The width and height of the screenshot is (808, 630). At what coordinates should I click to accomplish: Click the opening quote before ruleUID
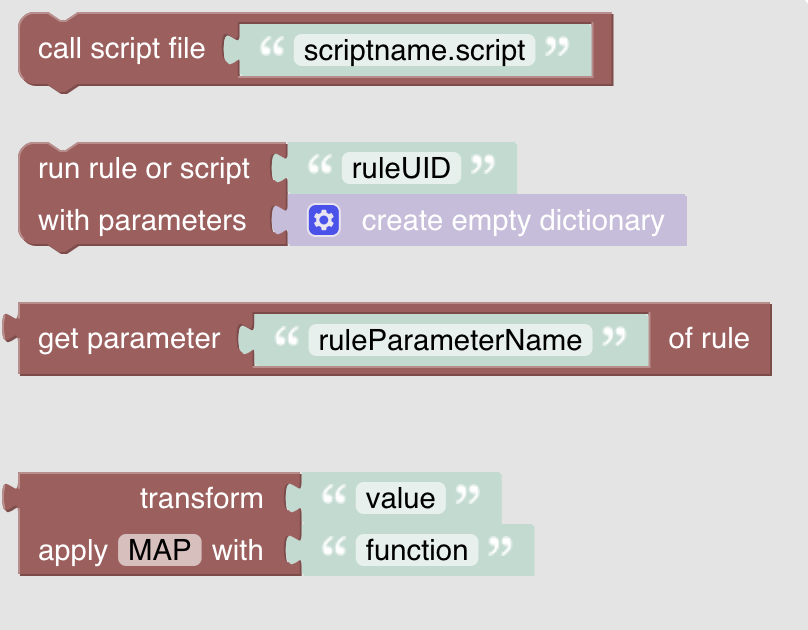tap(319, 166)
